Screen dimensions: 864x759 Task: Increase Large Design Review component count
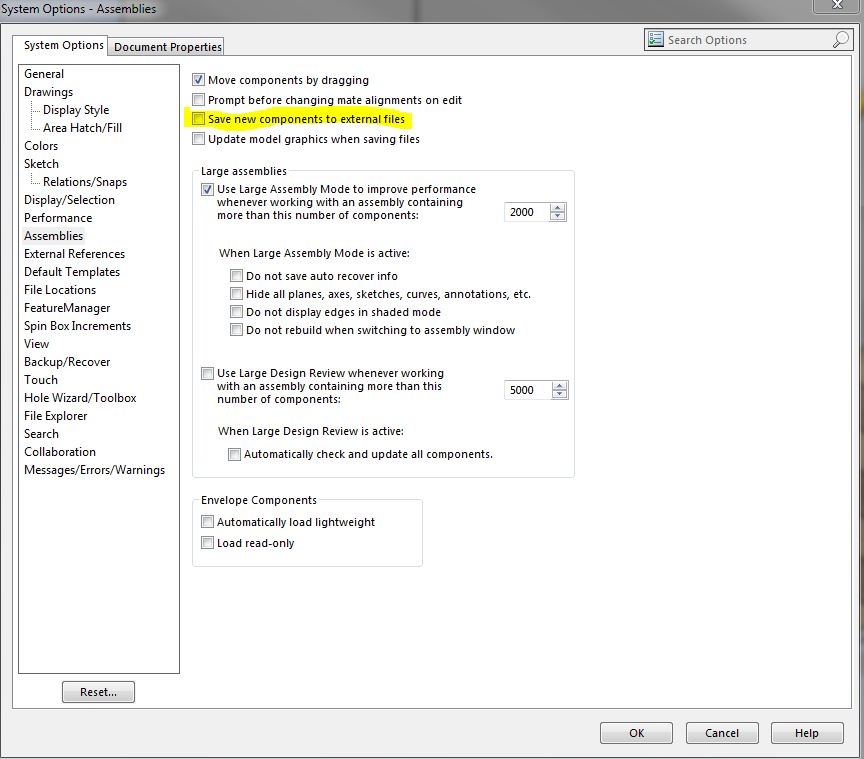(x=559, y=386)
